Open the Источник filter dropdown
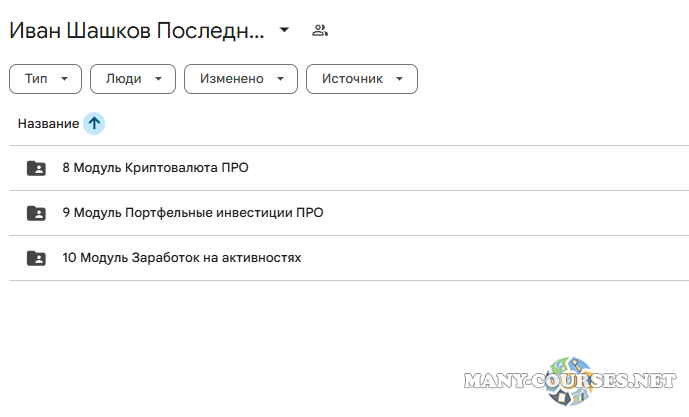The height and width of the screenshot is (417, 689). (x=361, y=79)
